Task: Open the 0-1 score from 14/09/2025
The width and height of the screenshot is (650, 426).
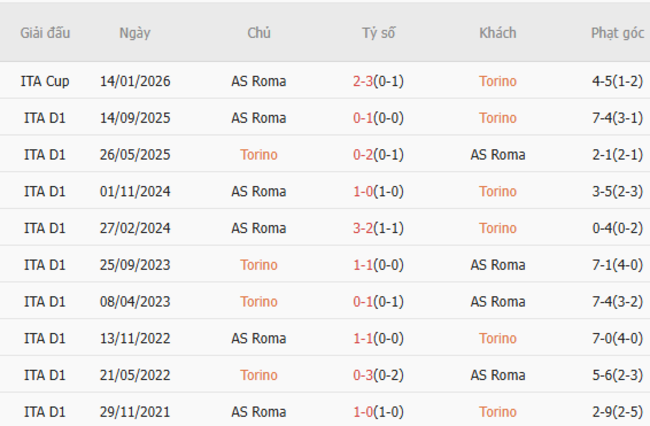Action: (x=363, y=118)
